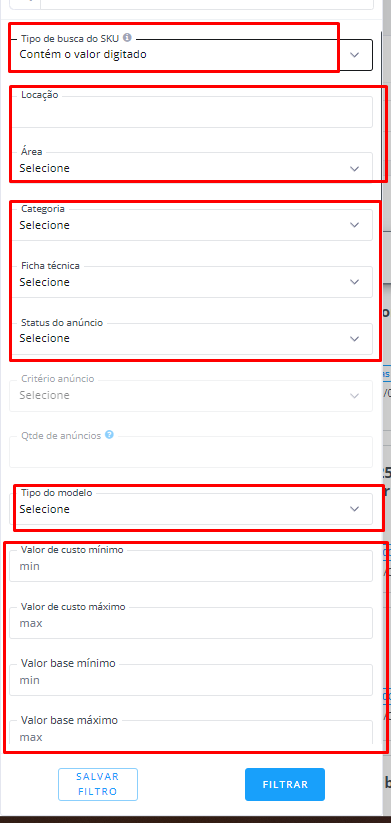
Task: Click the Contém o valor digitado selection text
Action: point(83,54)
